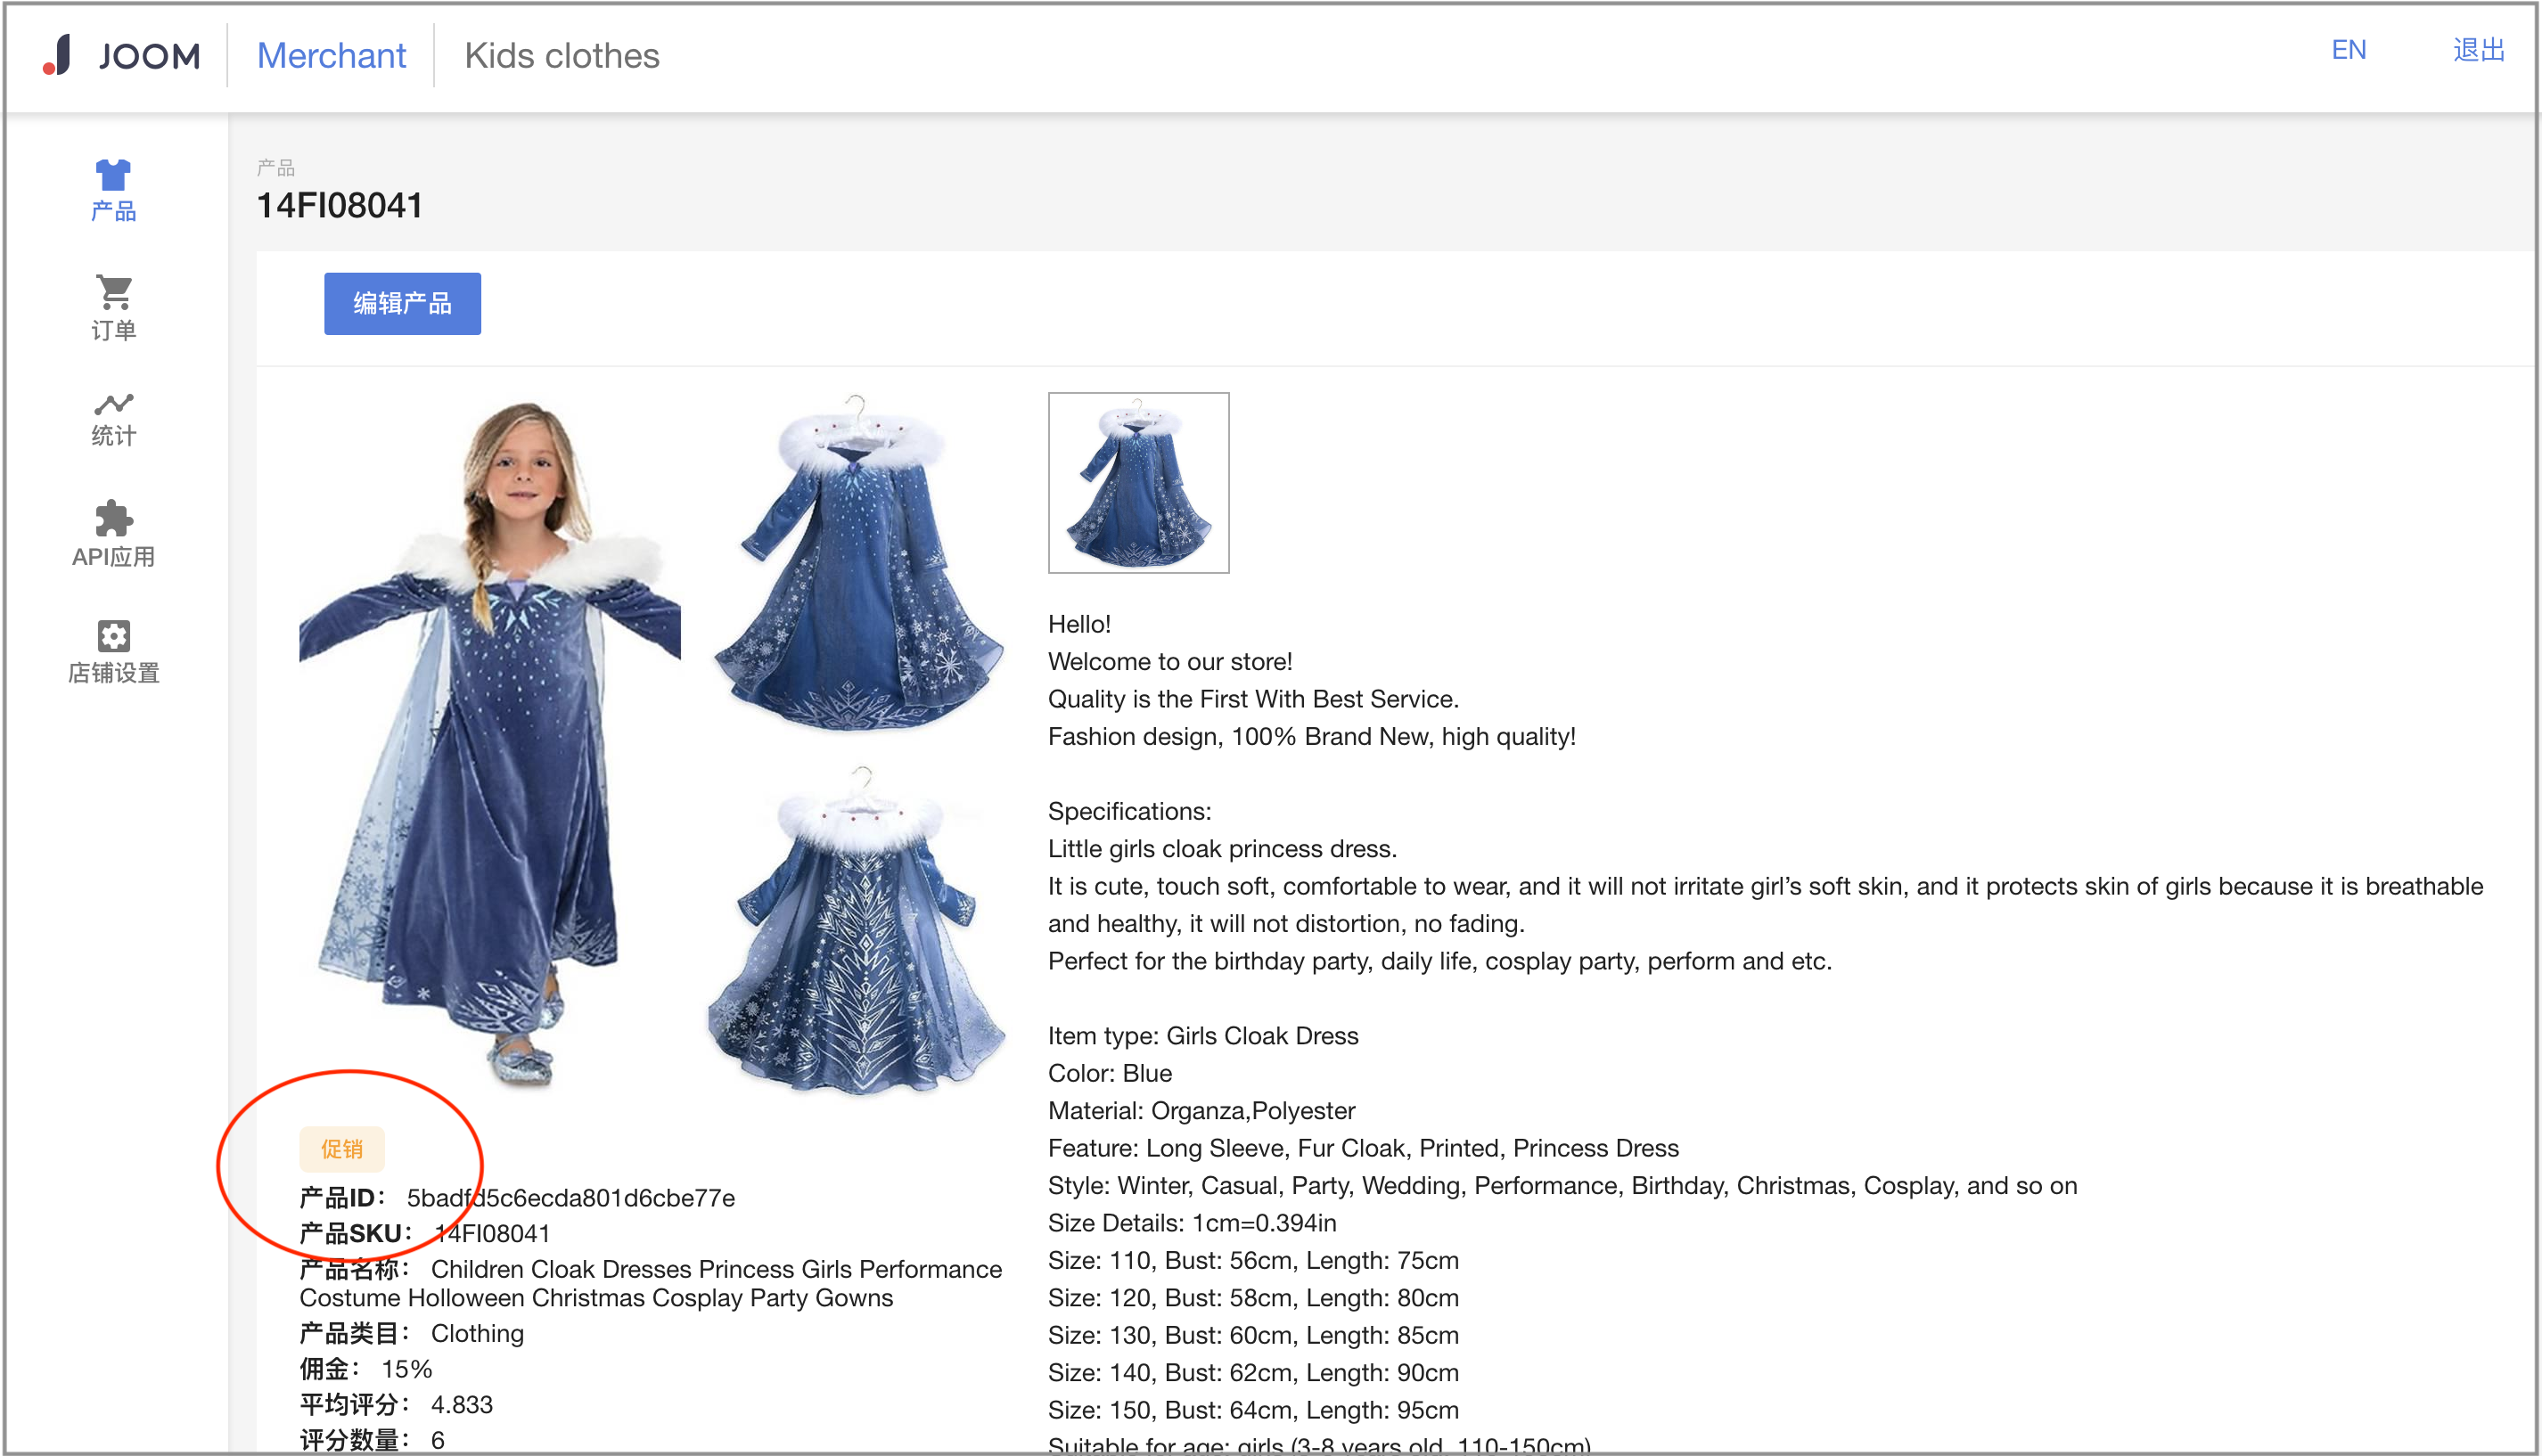2542x1456 pixels.
Task: Click the 统计 label in sidebar
Action: click(x=113, y=436)
